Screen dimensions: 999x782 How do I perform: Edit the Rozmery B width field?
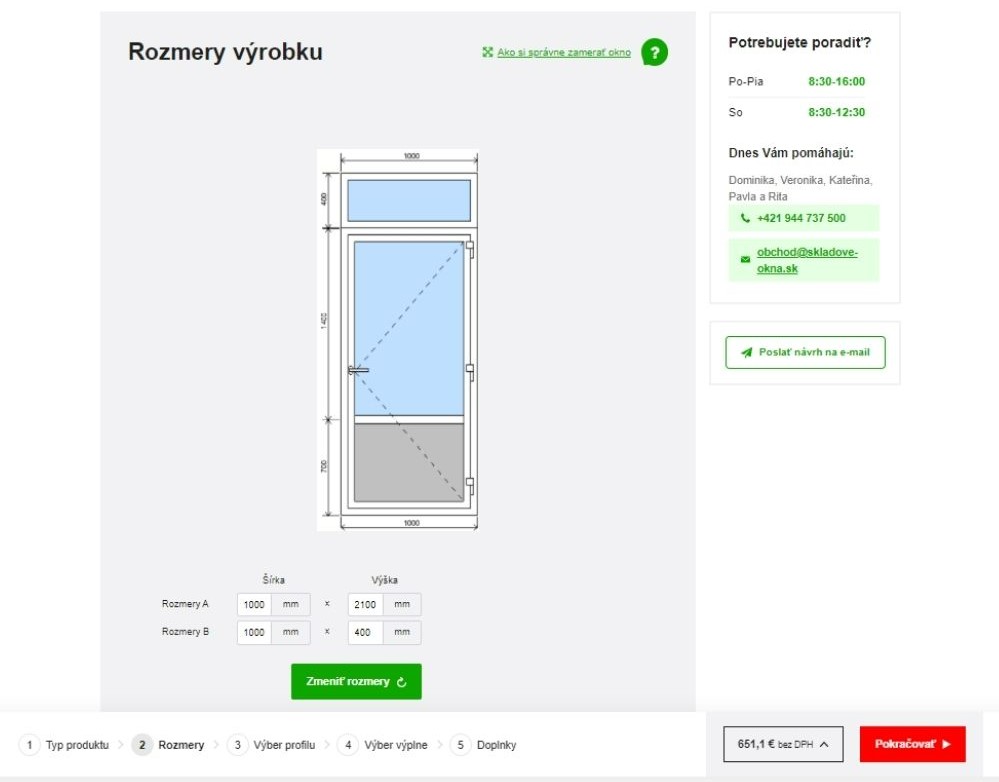pyautogui.click(x=255, y=632)
